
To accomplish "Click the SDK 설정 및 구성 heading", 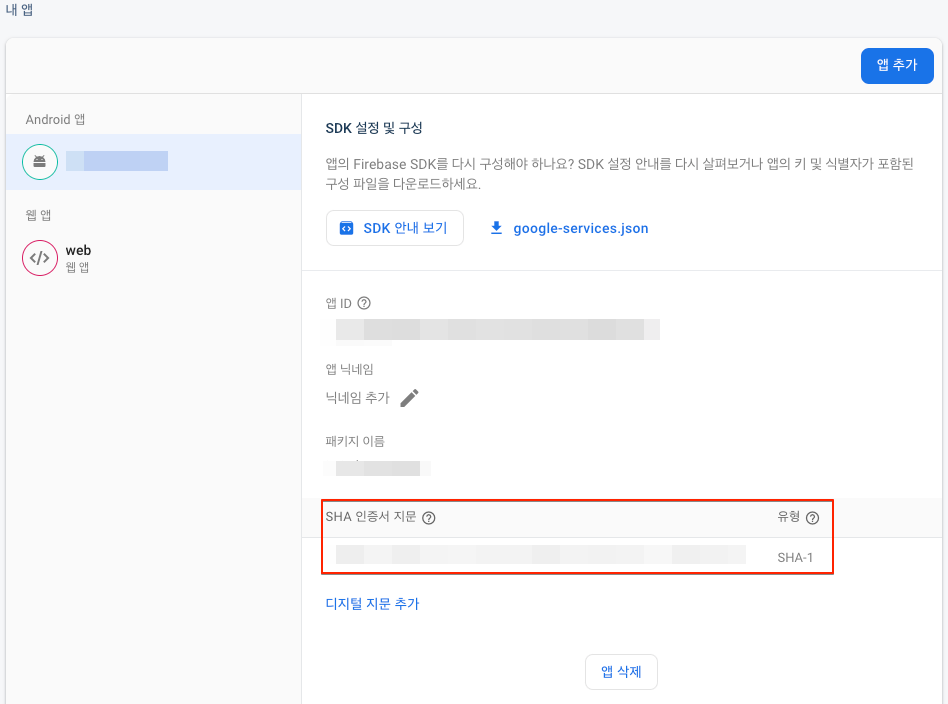I will [374, 128].
